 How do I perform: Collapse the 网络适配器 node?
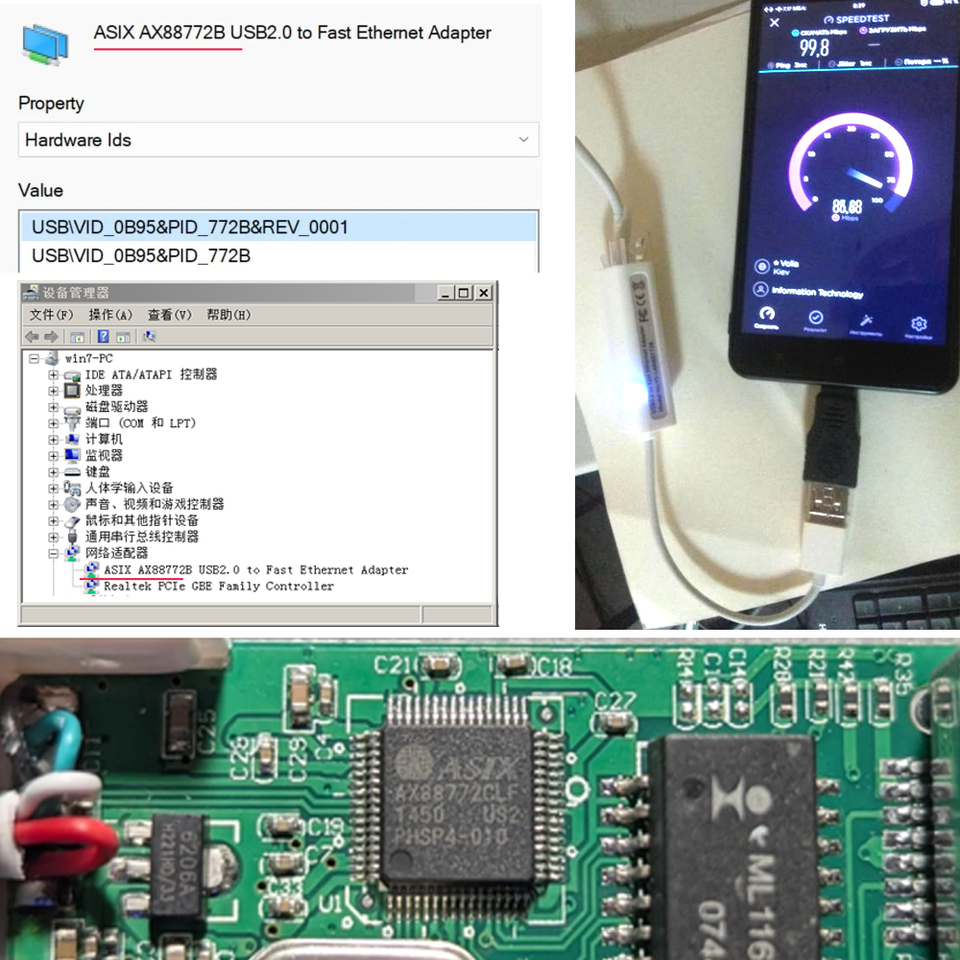coord(53,553)
